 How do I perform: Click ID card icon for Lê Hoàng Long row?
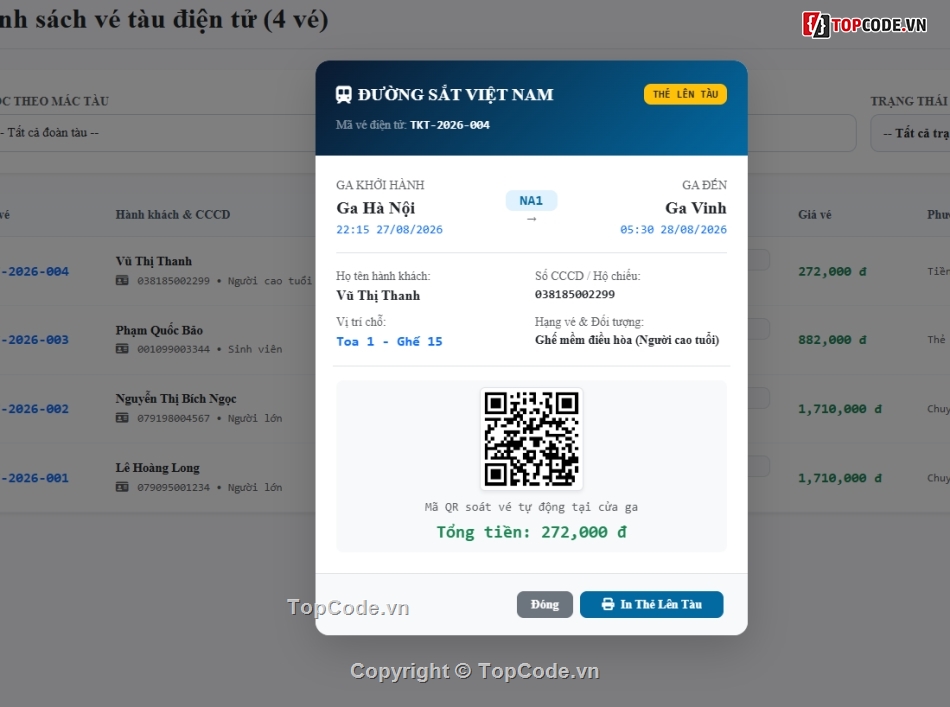(x=122, y=487)
